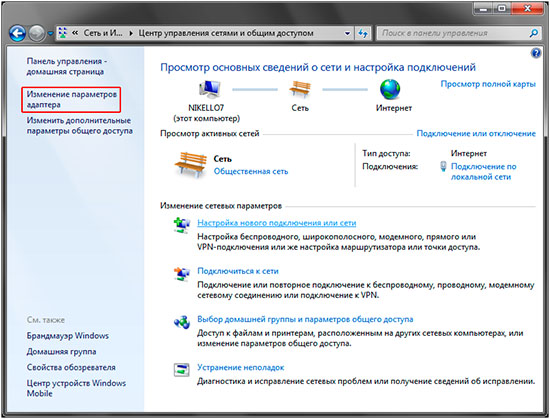Image resolution: width=550 pixels, height=419 pixels.
Task: Expand the address bar history dropdown
Action: [347, 33]
